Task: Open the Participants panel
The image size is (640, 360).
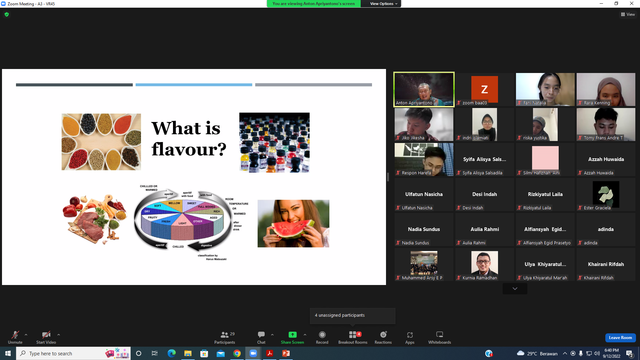Action: coord(225,337)
